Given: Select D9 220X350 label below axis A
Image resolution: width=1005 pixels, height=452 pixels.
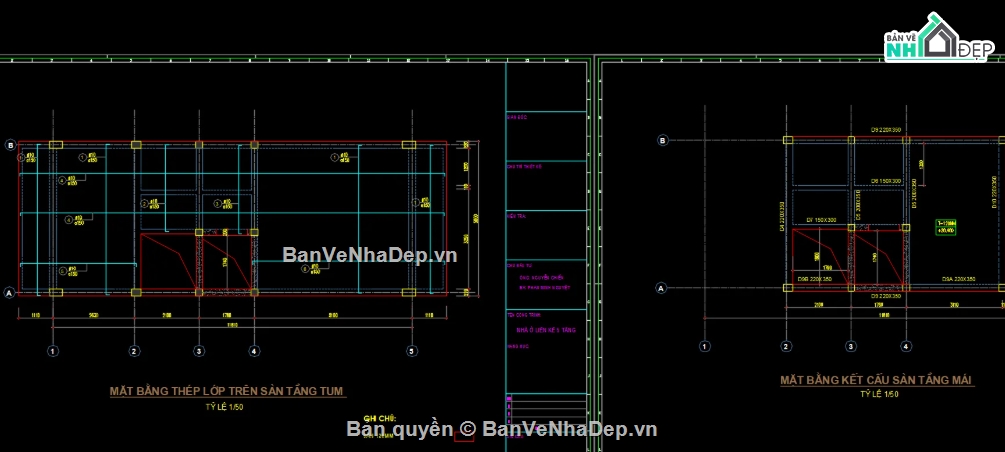Looking at the screenshot, I should 886,297.
